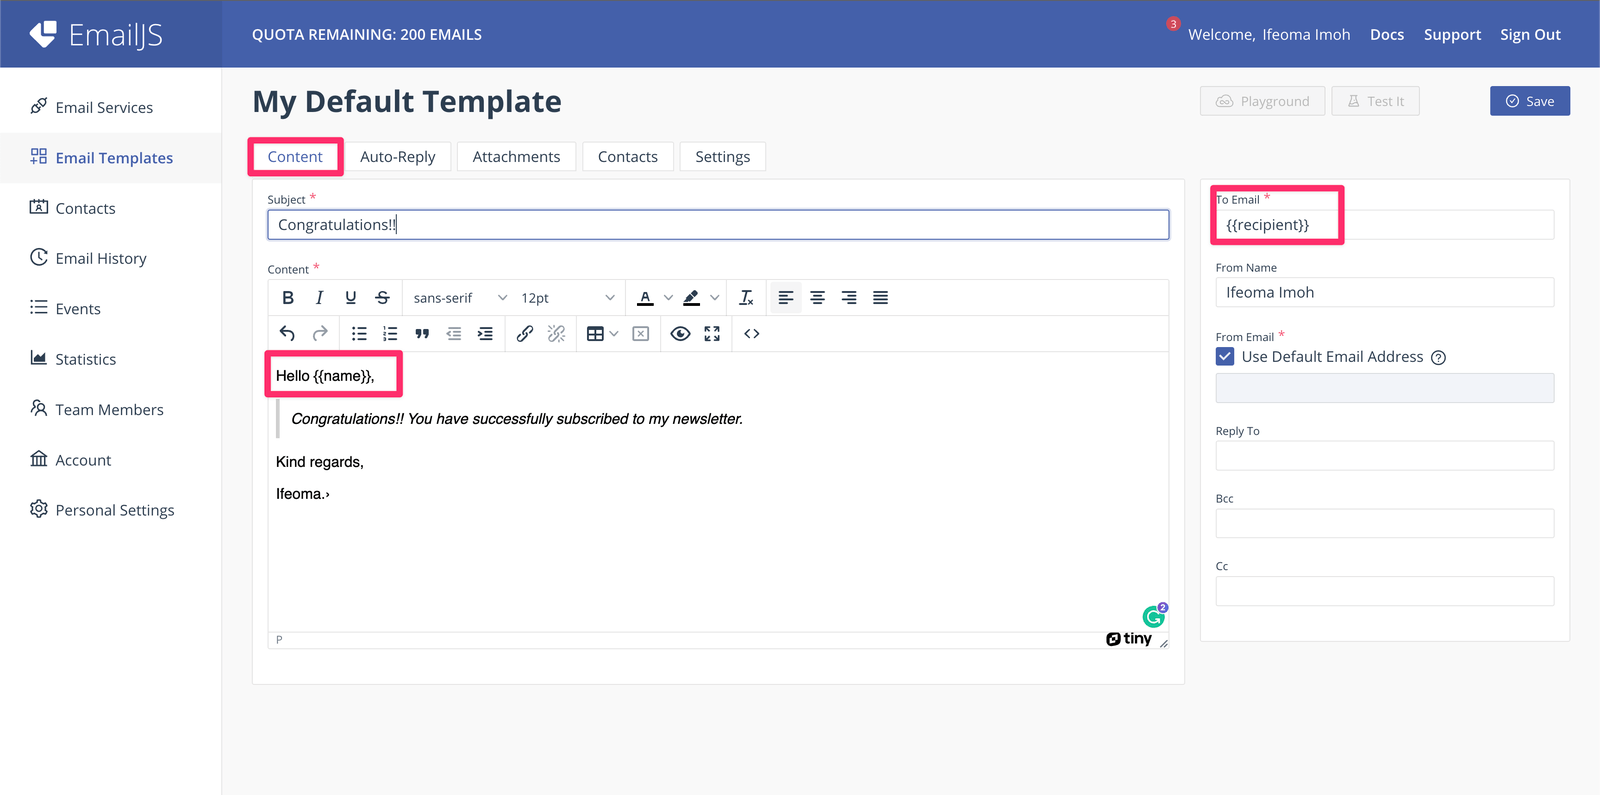Switch to the Content tab
Image resolution: width=1600 pixels, height=795 pixels.
[295, 157]
